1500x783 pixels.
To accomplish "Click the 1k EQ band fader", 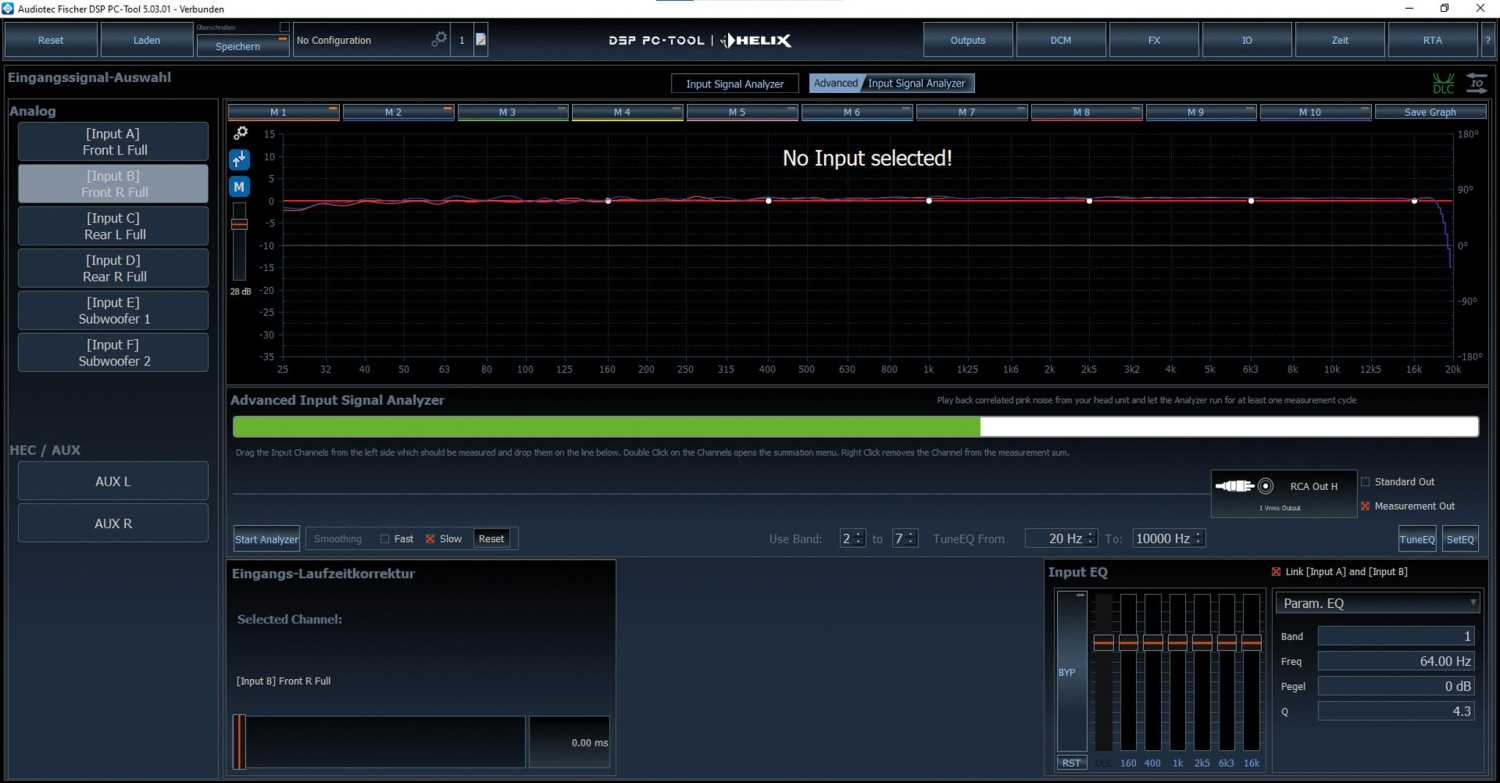I will click(1177, 643).
